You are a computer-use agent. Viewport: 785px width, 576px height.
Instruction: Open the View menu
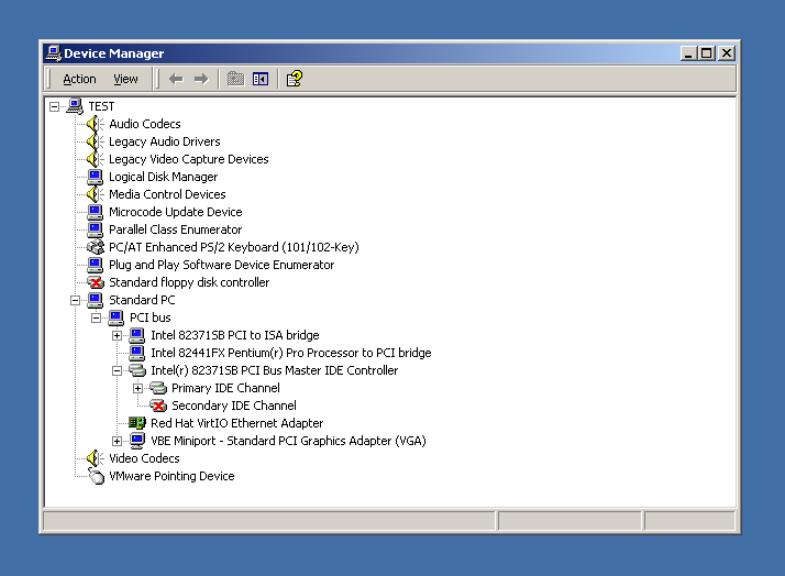125,79
